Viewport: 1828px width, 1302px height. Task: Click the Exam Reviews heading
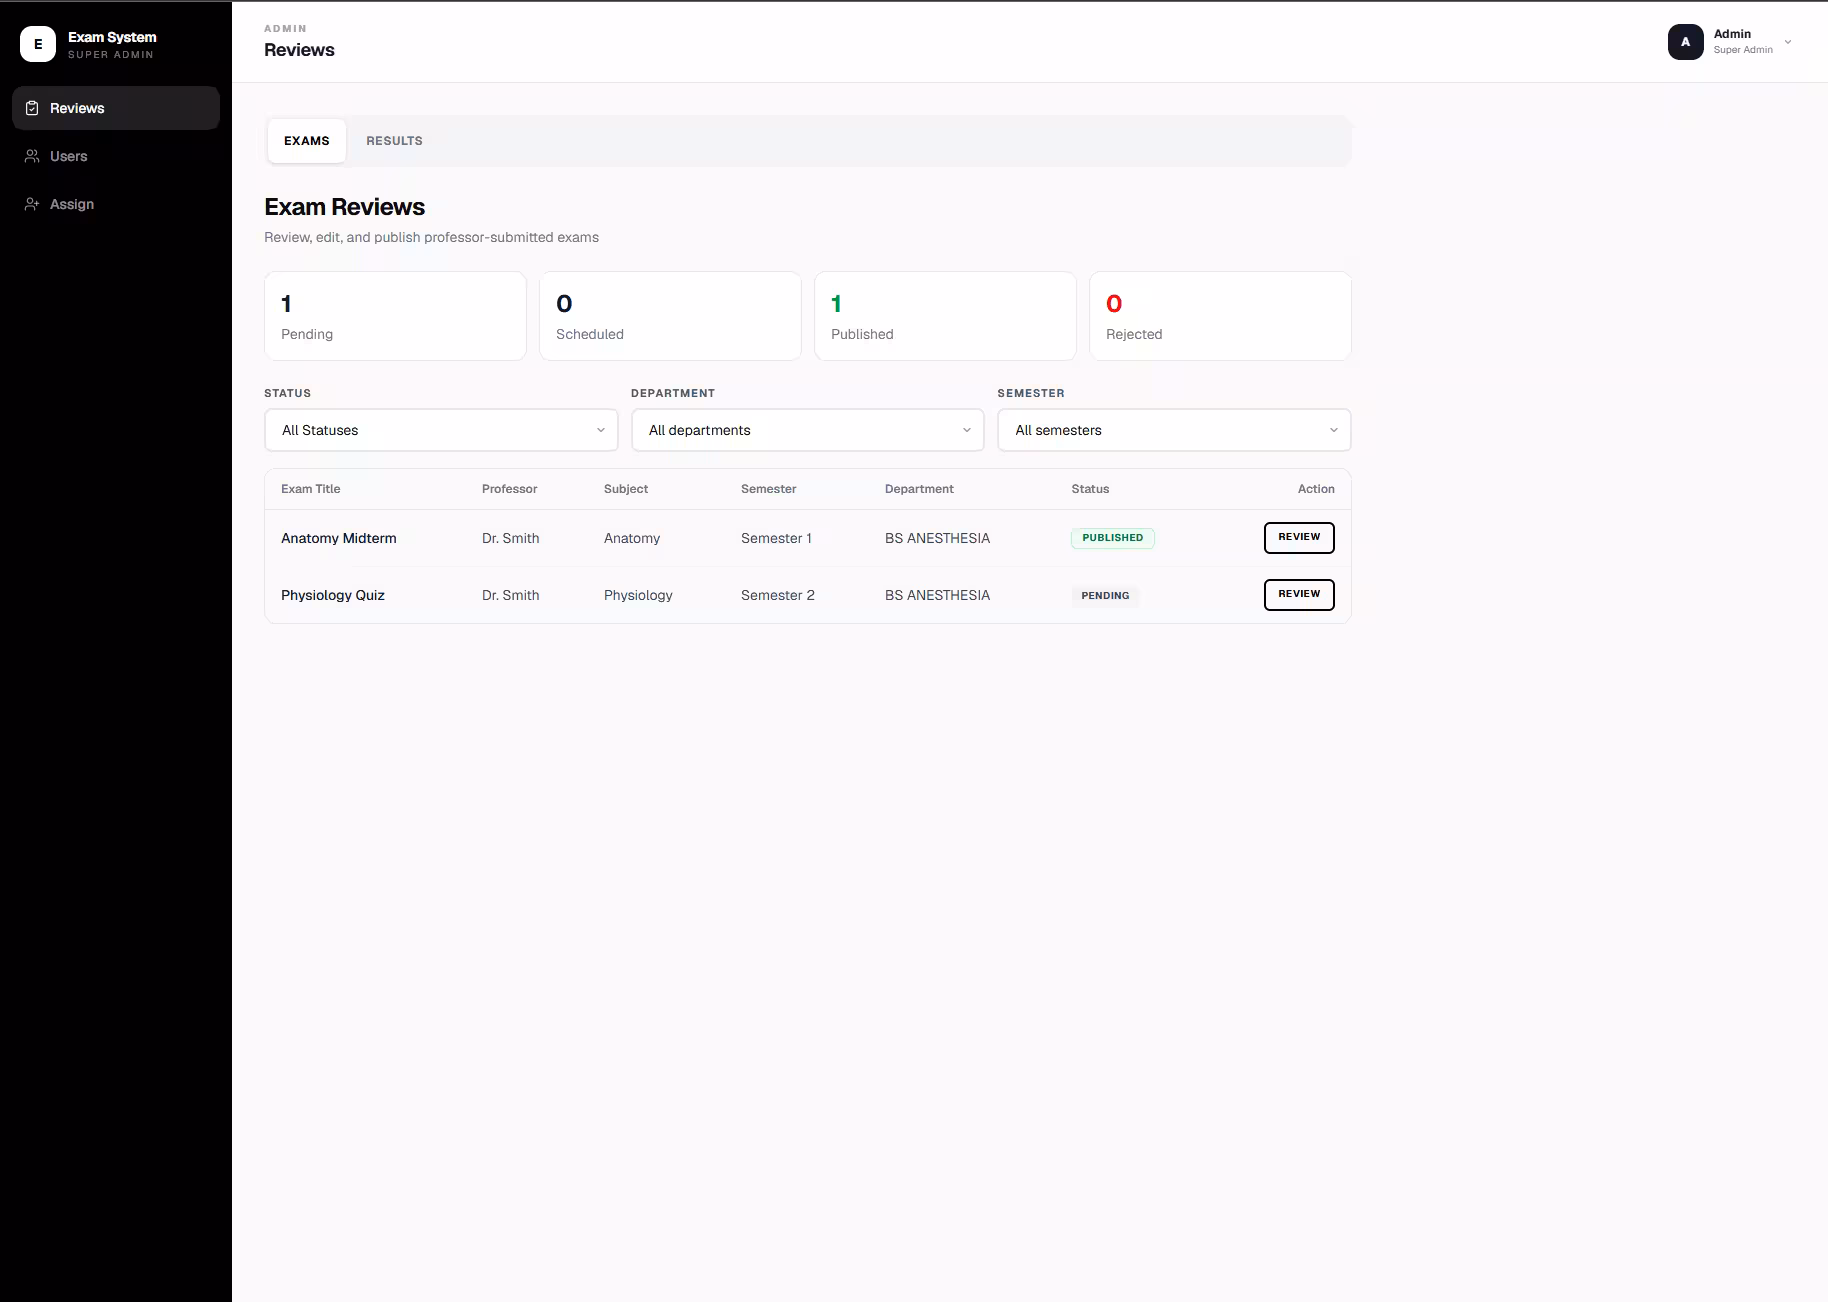[344, 207]
